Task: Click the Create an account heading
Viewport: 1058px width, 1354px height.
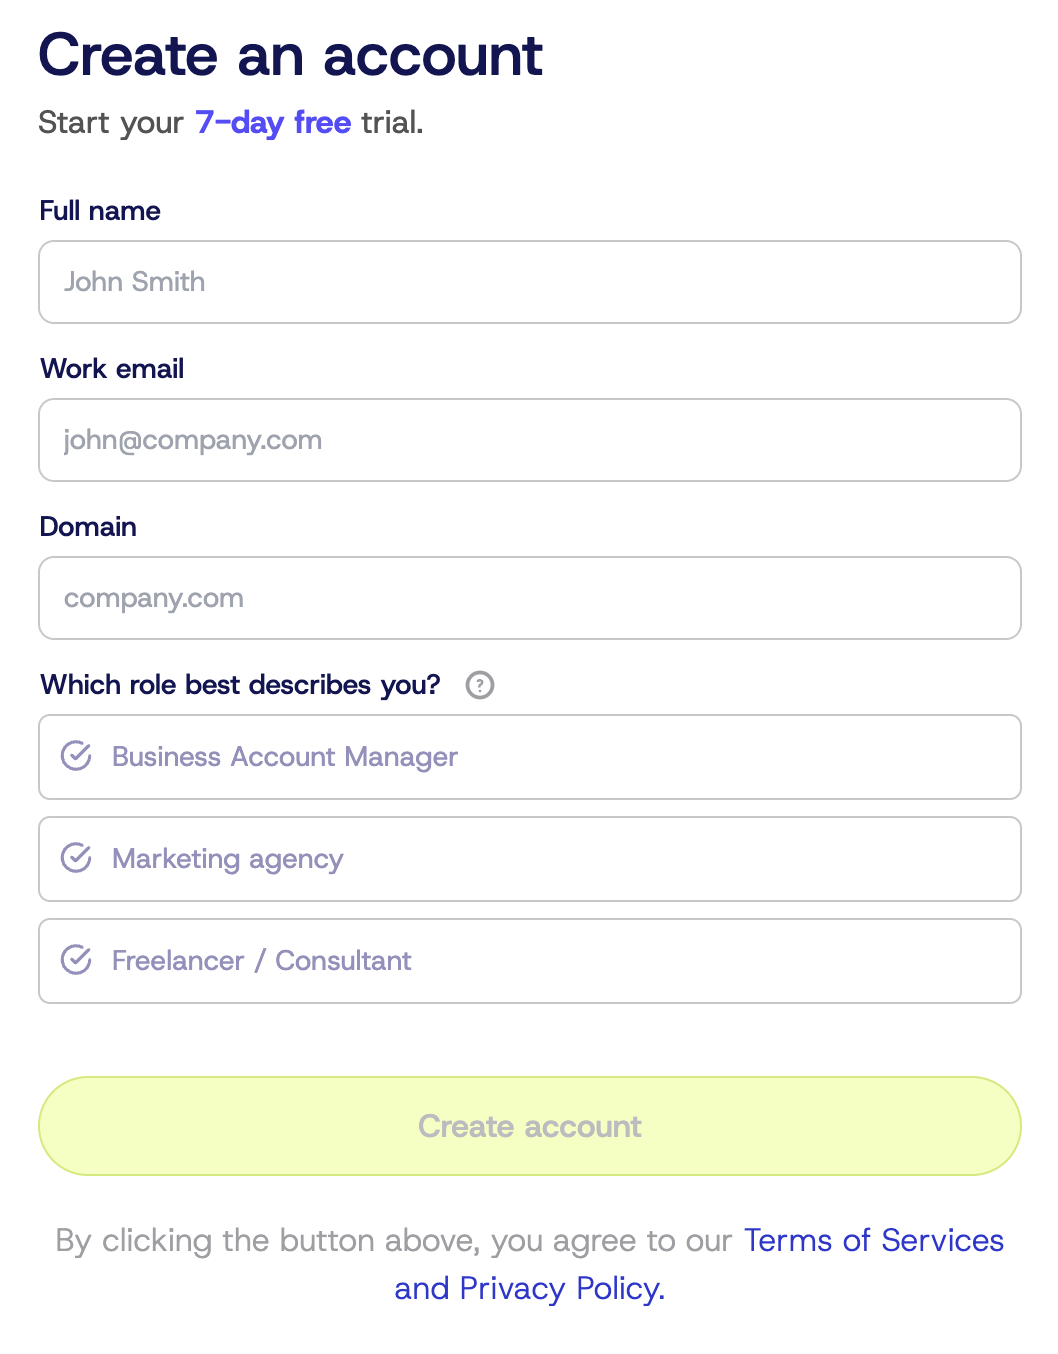Action: coord(290,56)
